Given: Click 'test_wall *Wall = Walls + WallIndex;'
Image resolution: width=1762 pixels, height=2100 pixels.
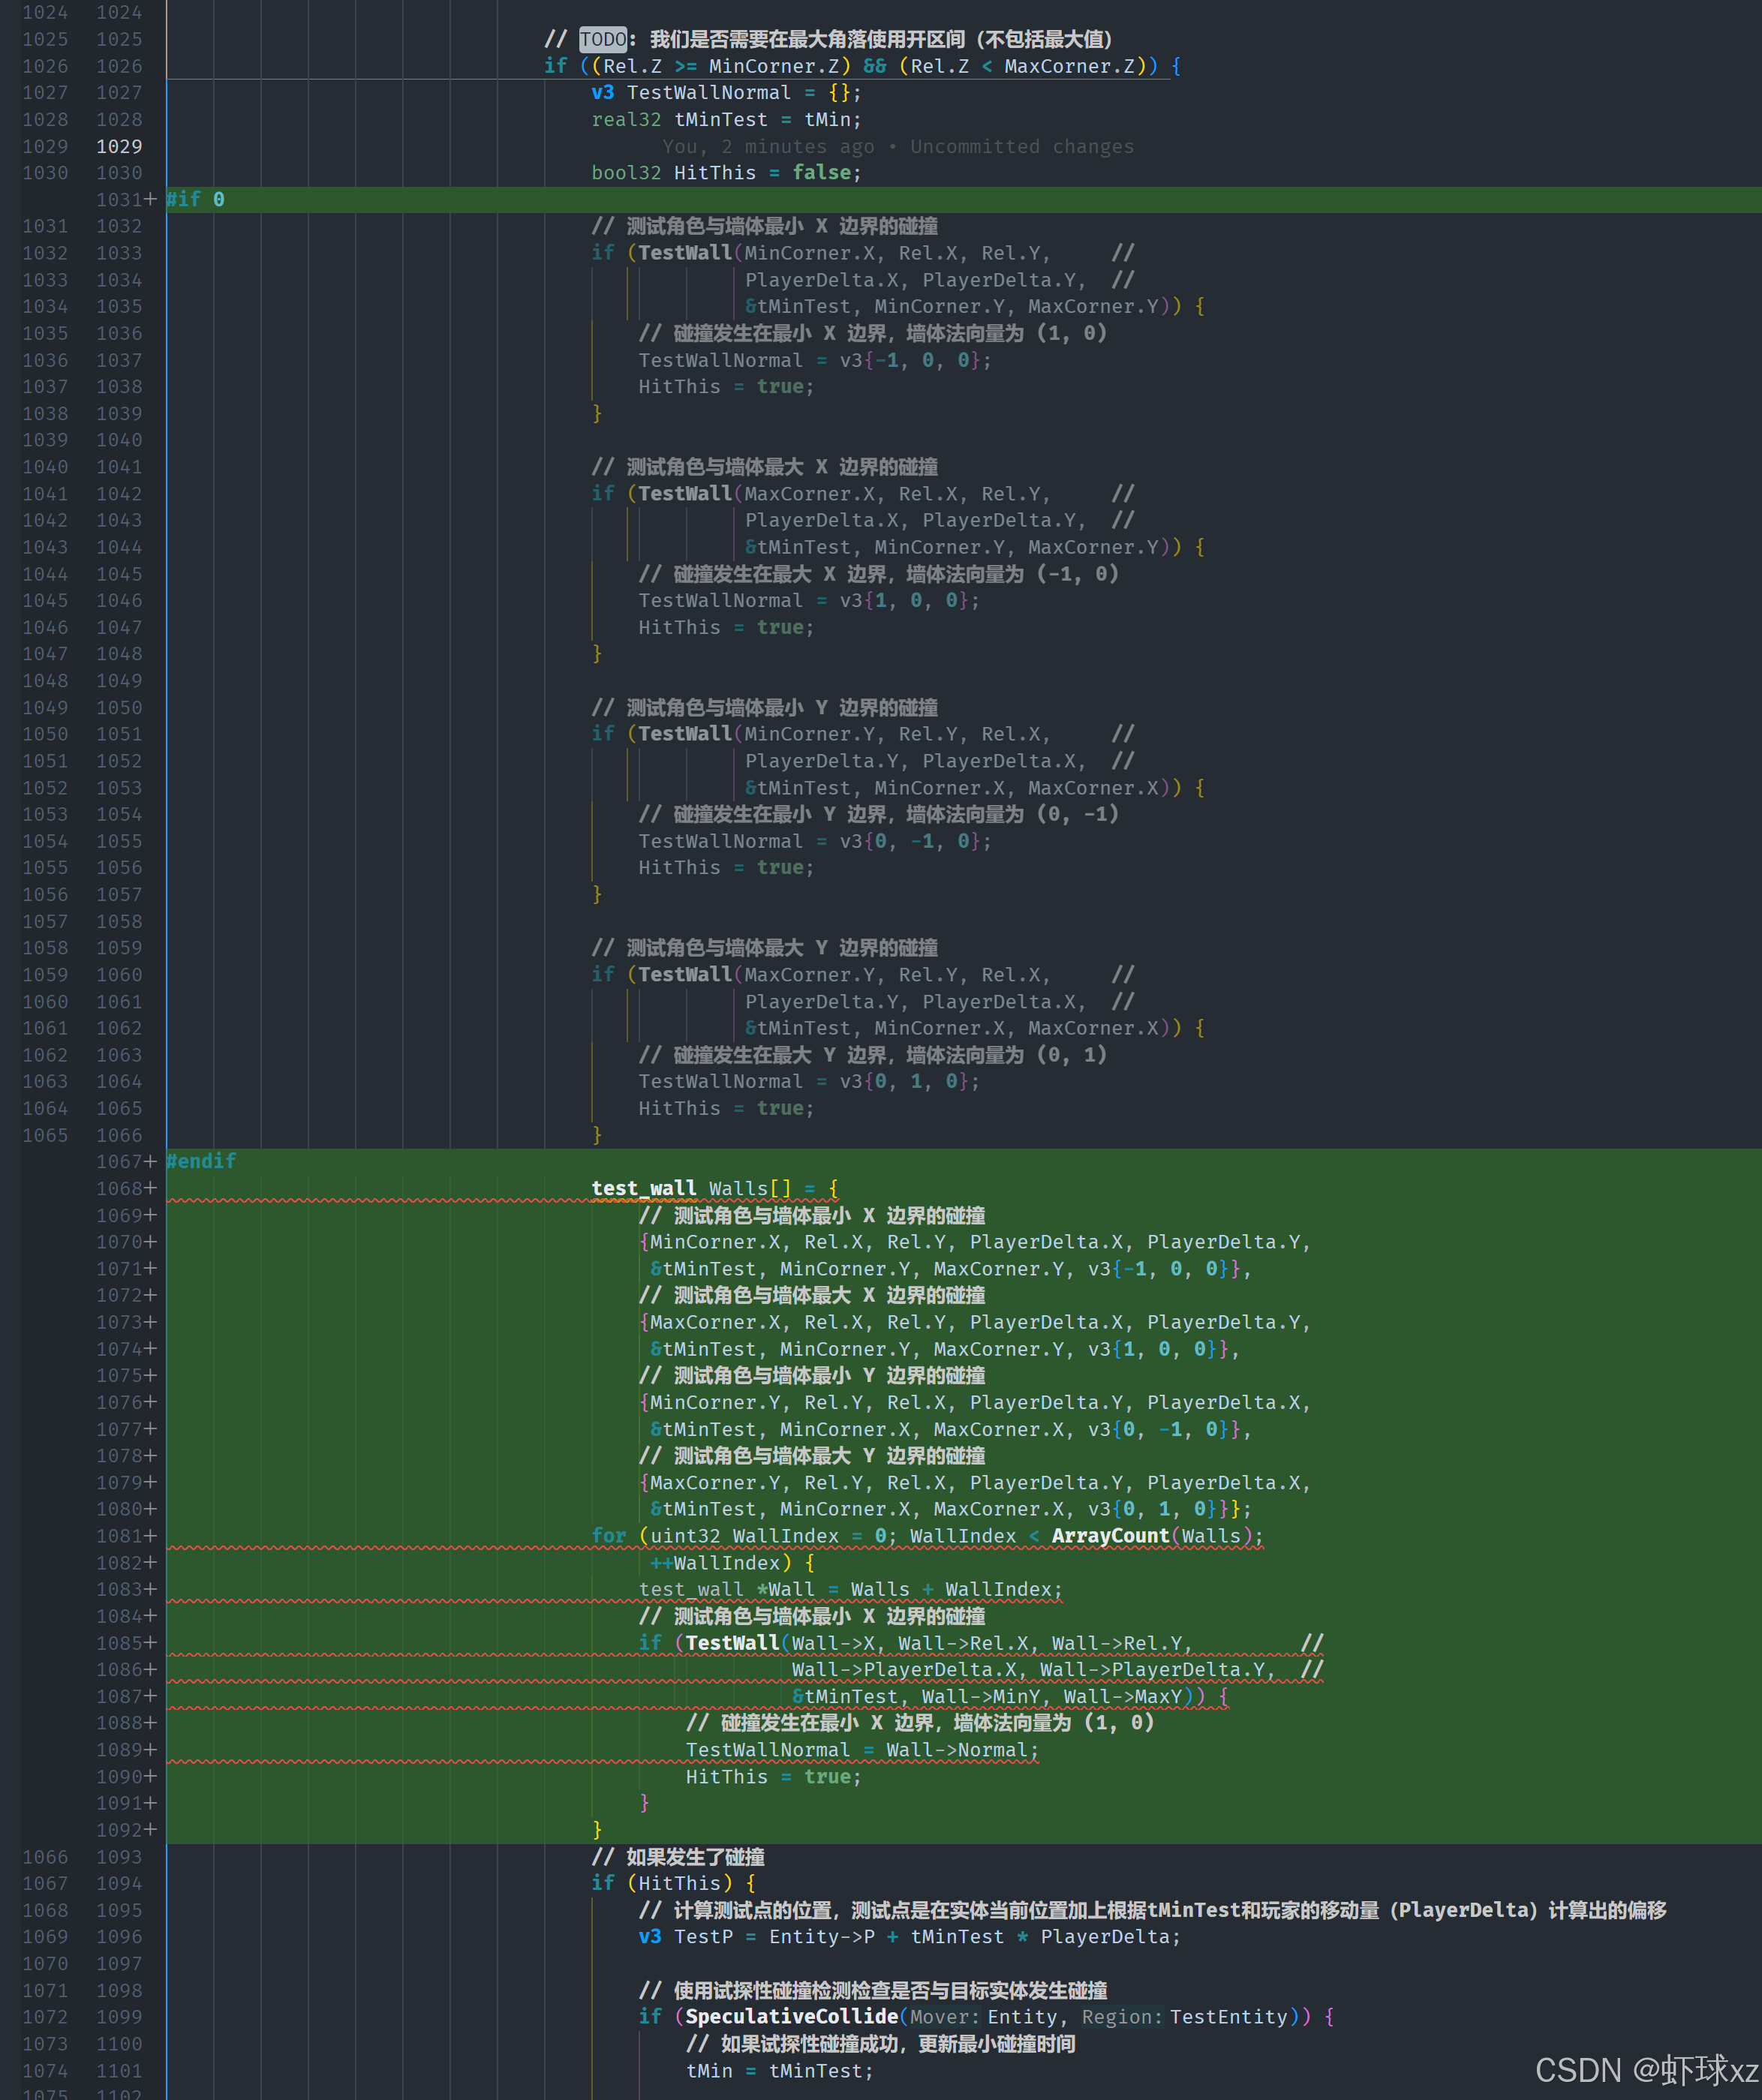Looking at the screenshot, I should 851,1590.
